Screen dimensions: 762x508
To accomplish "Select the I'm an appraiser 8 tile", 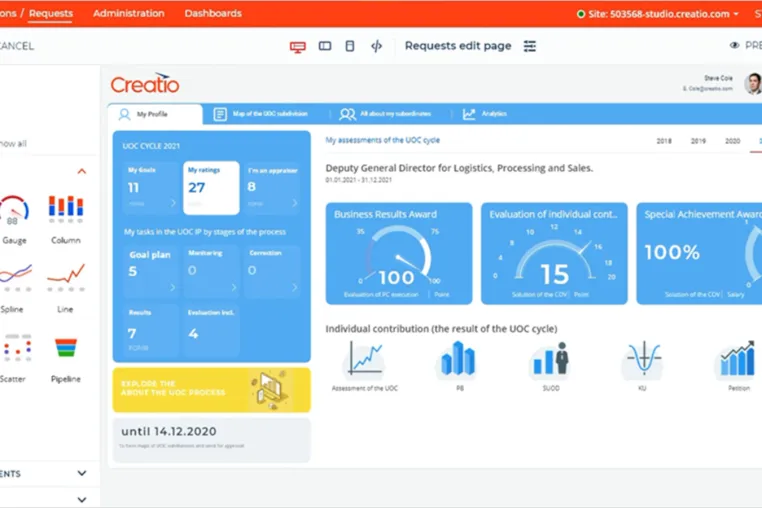I will 272,188.
